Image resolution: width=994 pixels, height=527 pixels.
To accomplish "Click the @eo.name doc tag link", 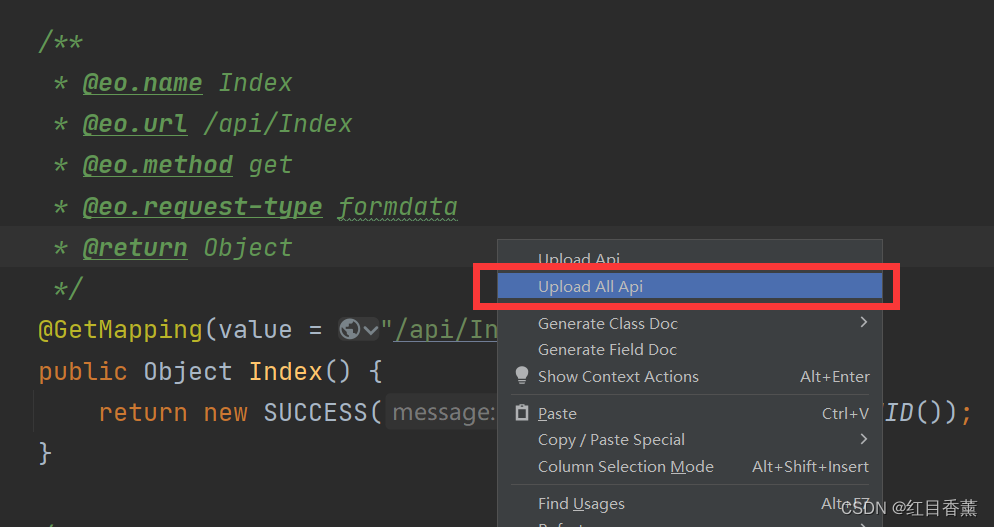I will pos(143,83).
